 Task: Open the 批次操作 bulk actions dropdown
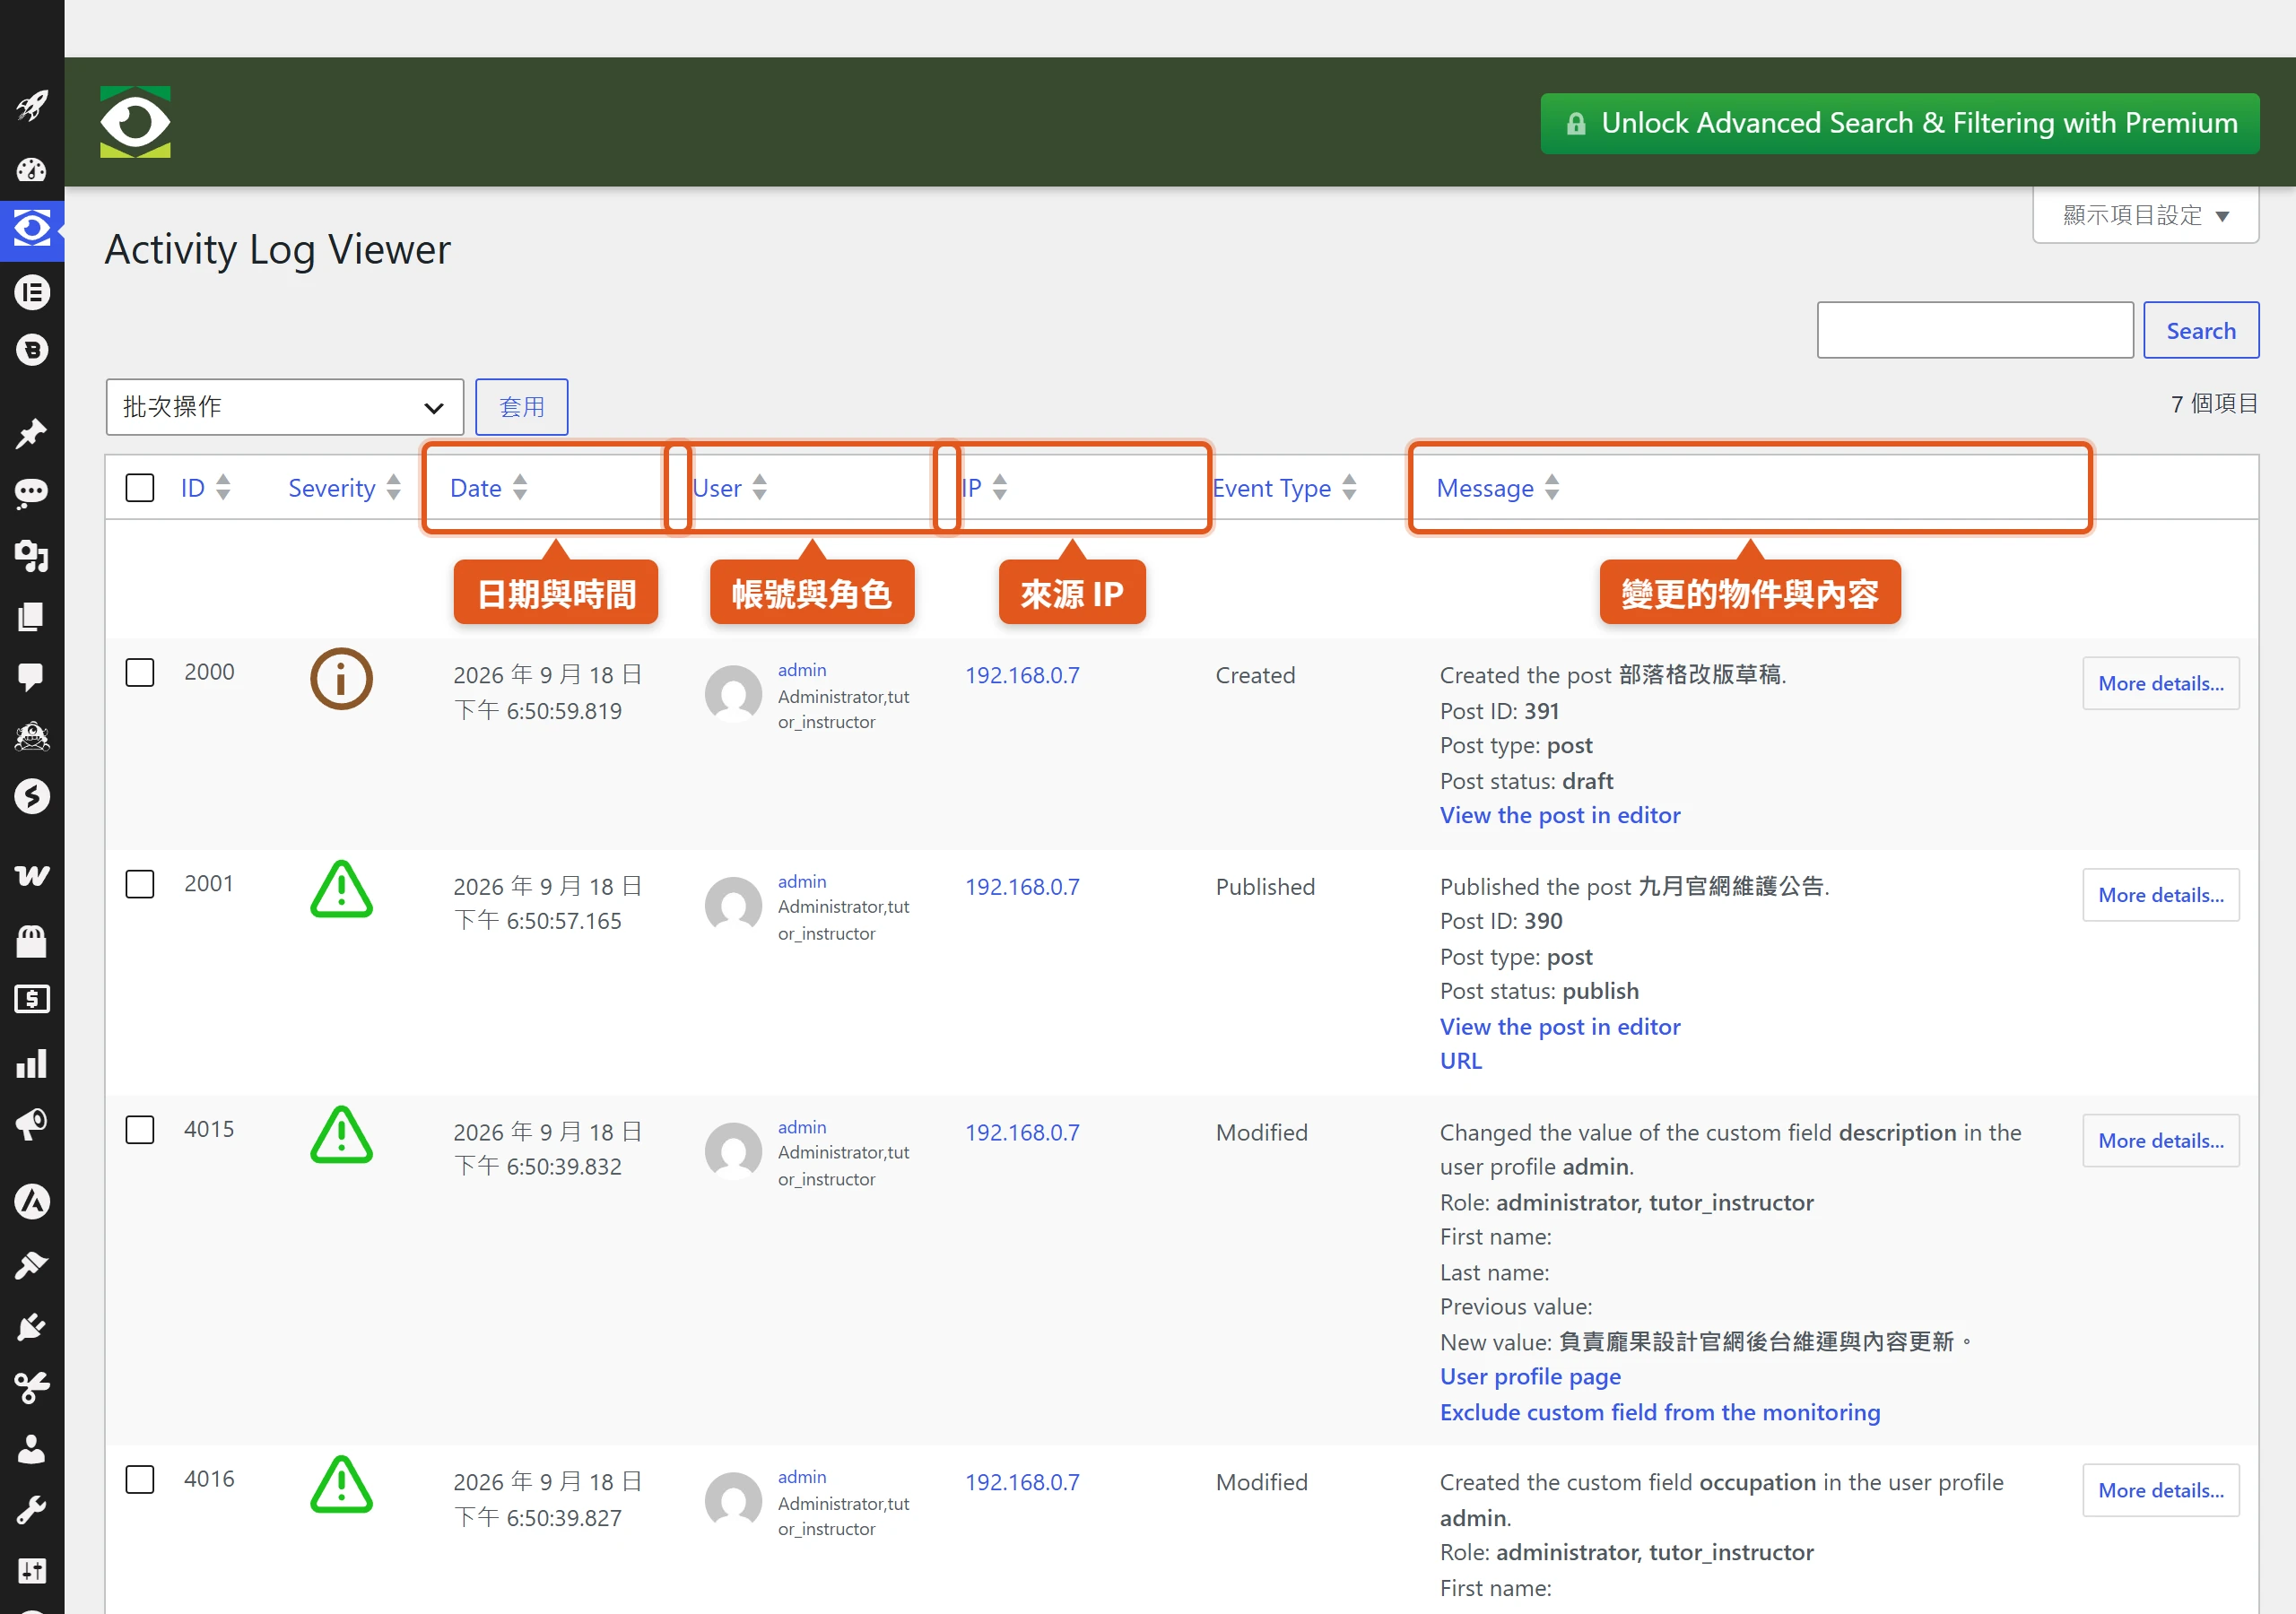click(x=285, y=407)
